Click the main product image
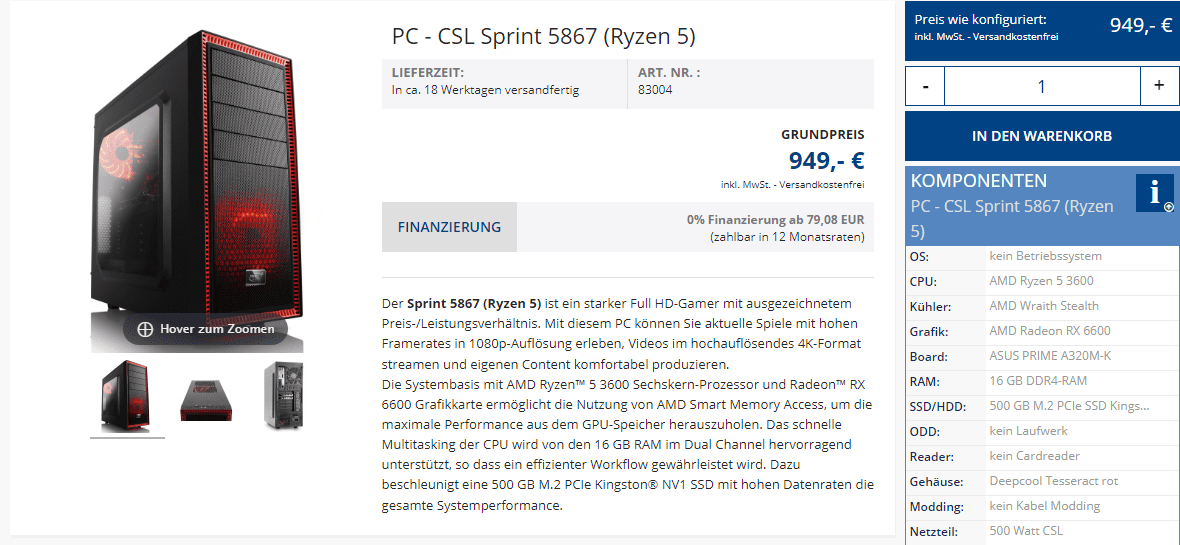Image resolution: width=1180 pixels, height=545 pixels. [196, 180]
